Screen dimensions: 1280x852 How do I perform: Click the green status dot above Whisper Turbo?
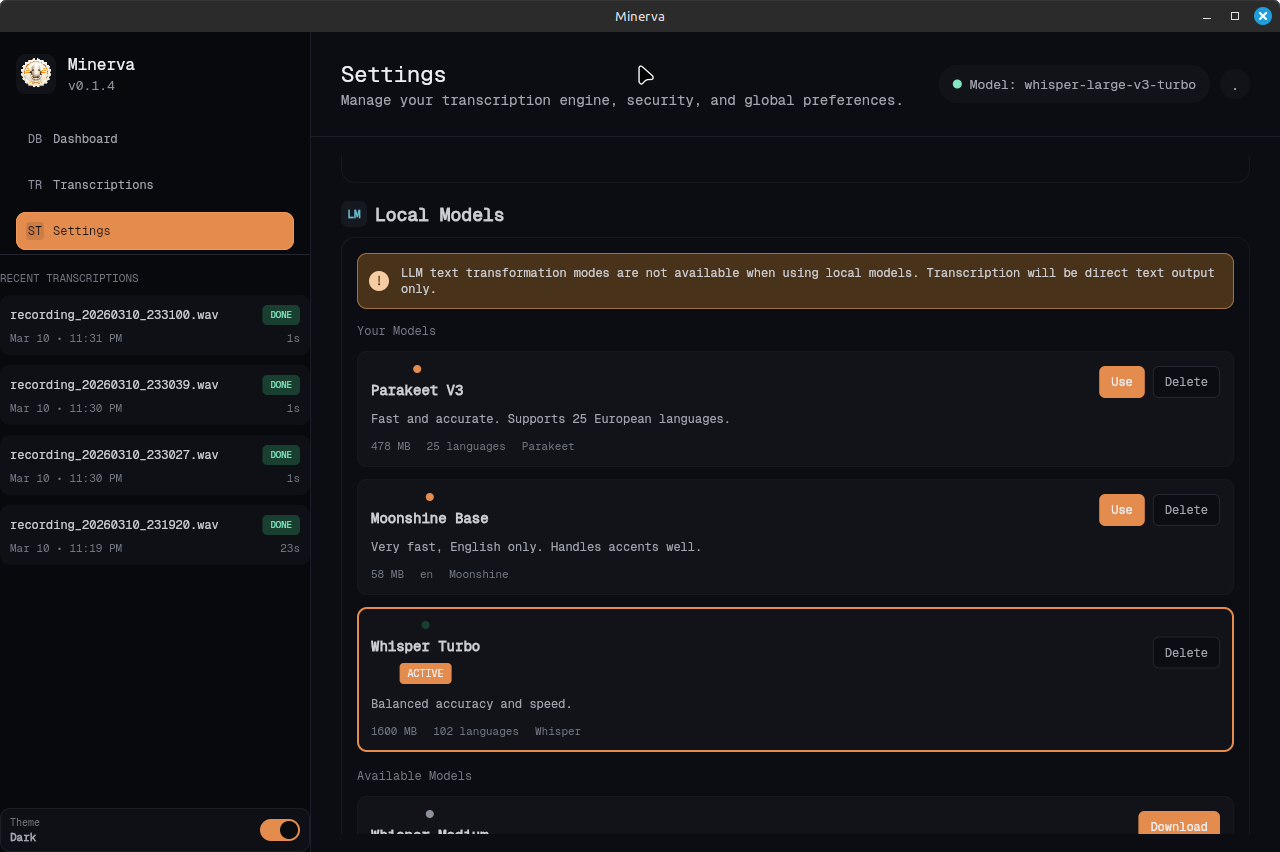coord(425,624)
